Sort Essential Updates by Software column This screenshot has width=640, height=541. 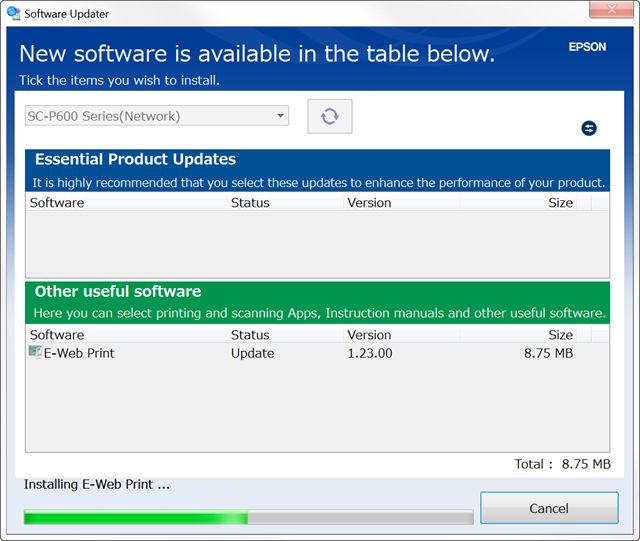coord(126,203)
